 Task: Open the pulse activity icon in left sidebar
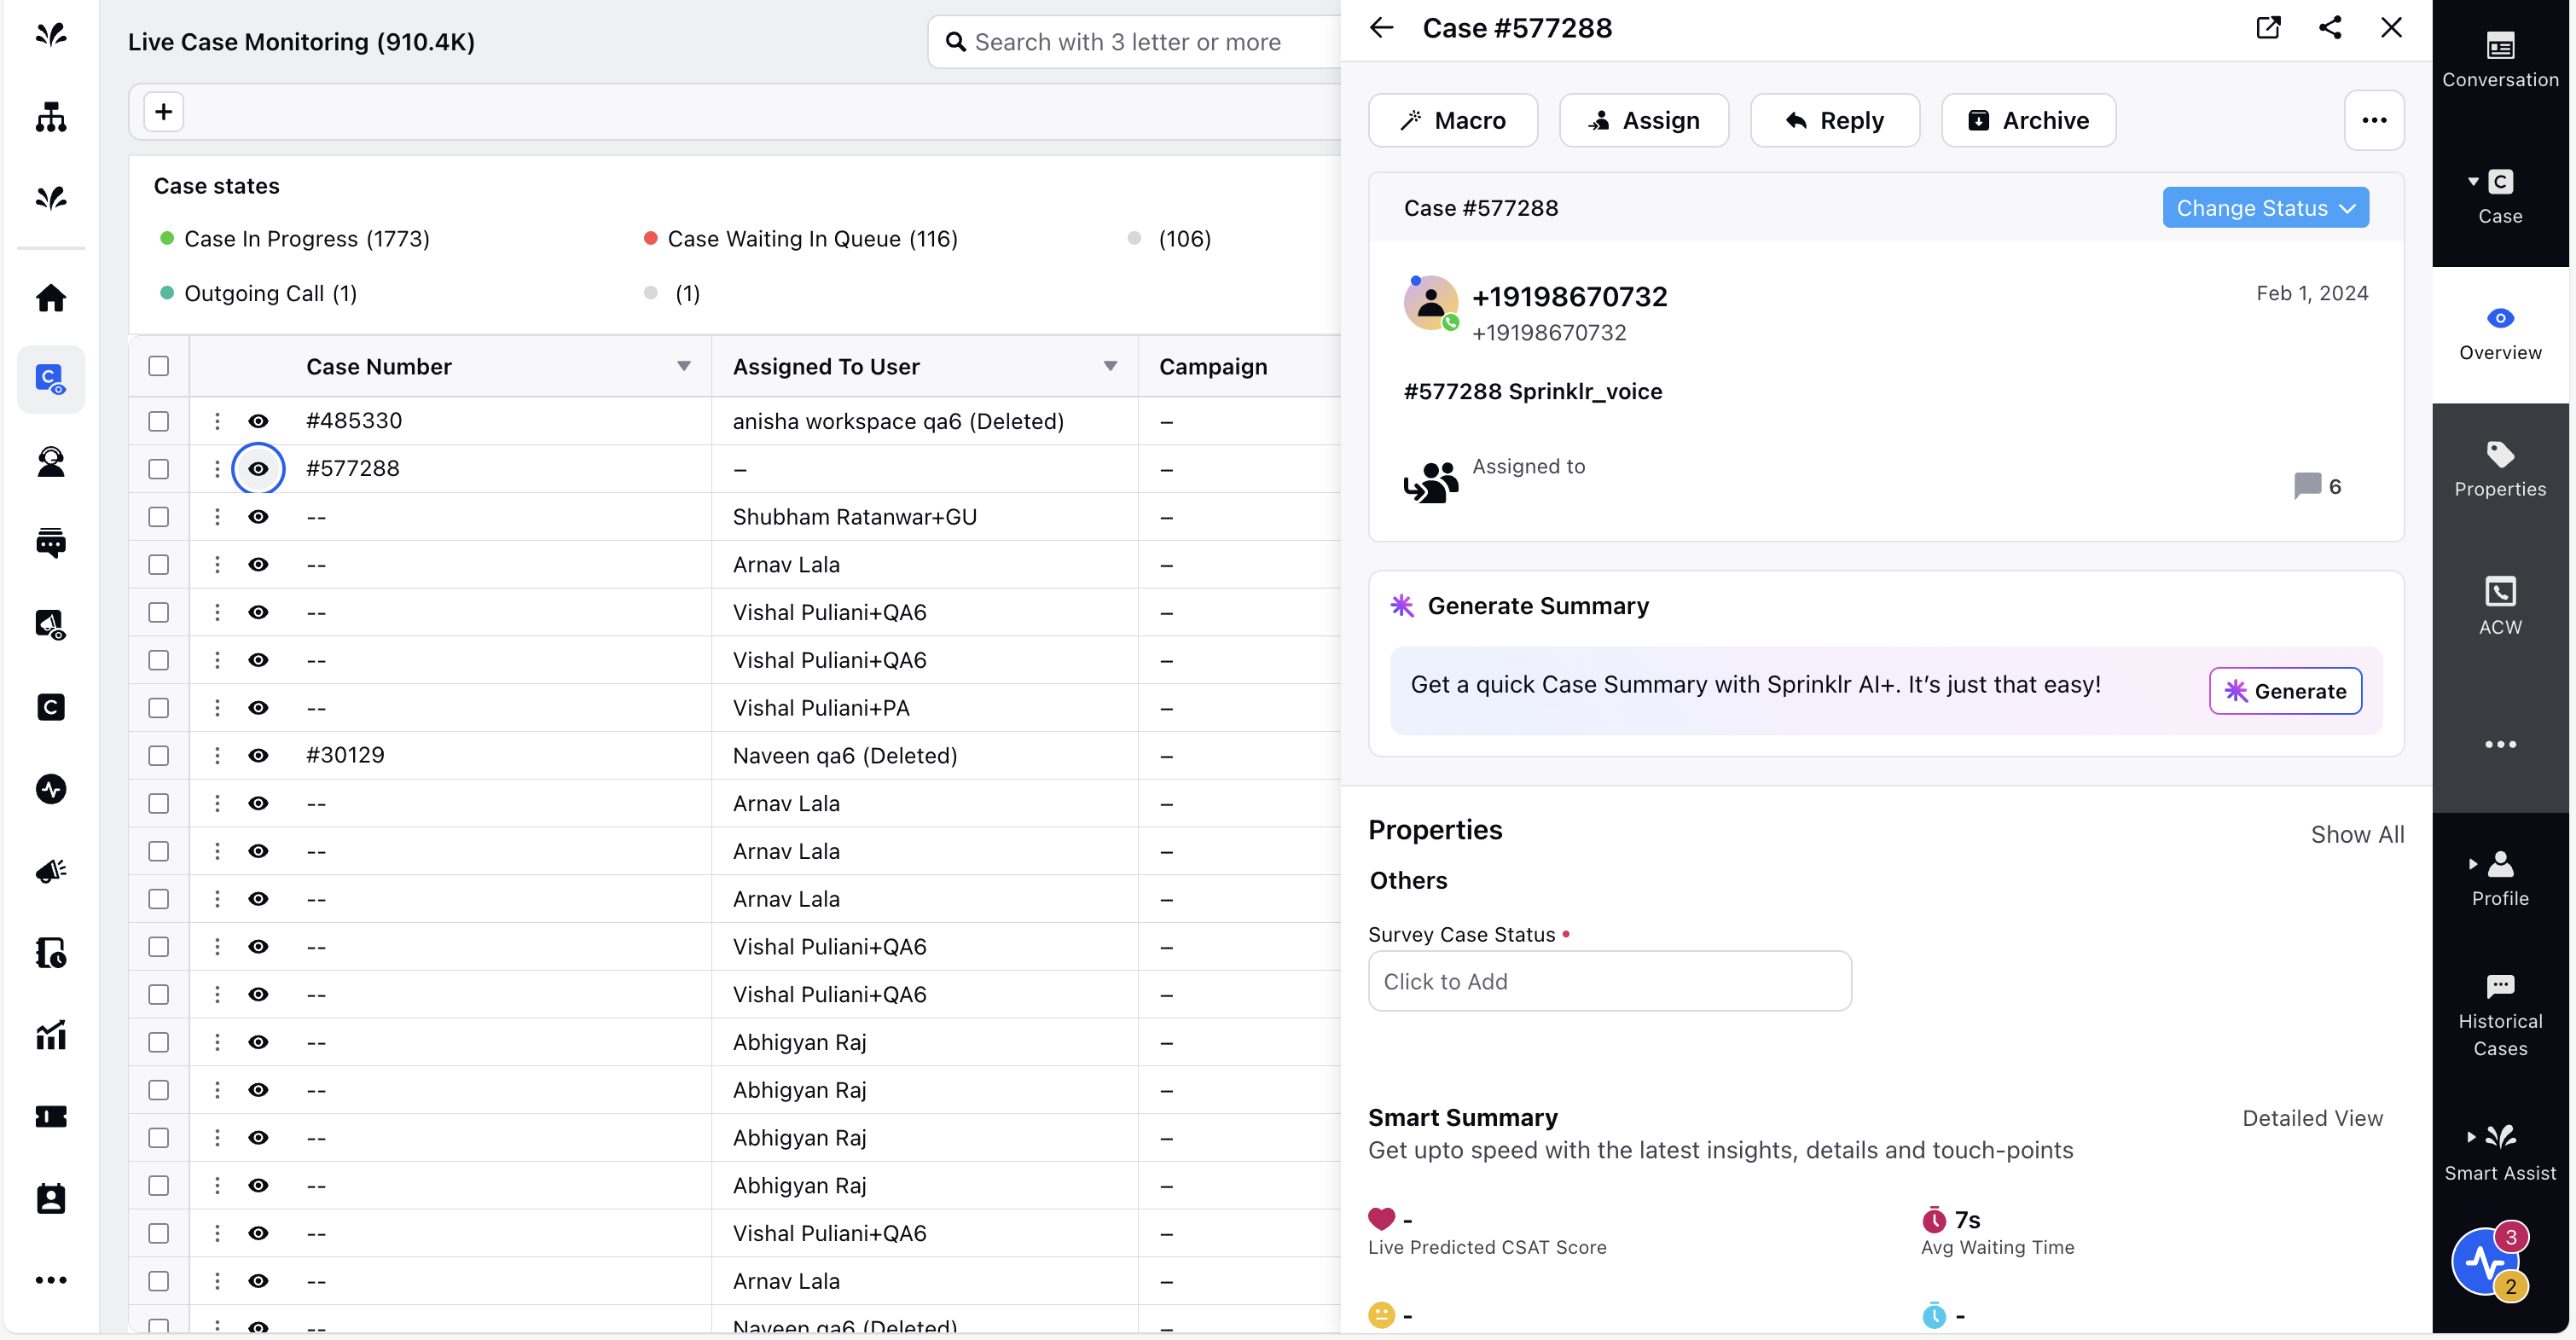51,789
